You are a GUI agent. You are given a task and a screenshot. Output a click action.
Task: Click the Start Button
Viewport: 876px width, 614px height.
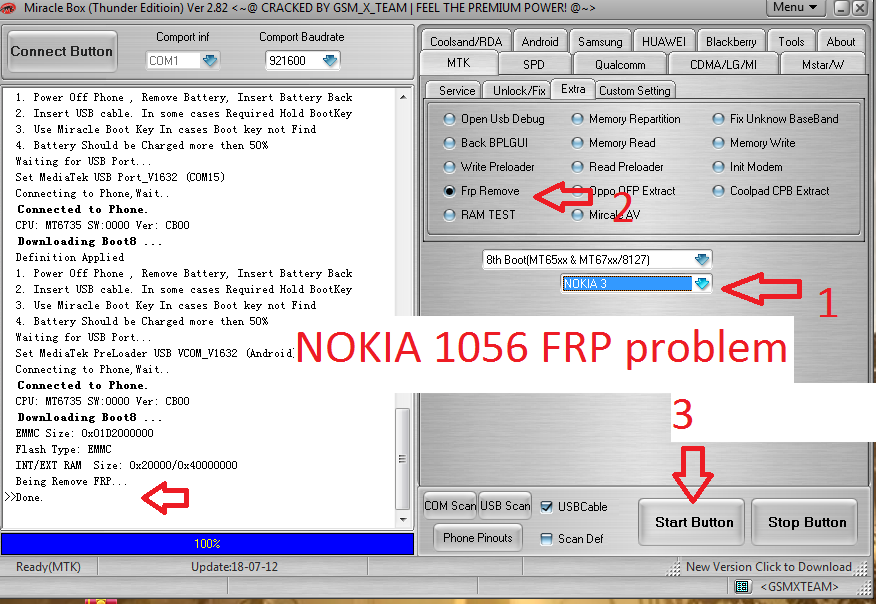tap(693, 522)
